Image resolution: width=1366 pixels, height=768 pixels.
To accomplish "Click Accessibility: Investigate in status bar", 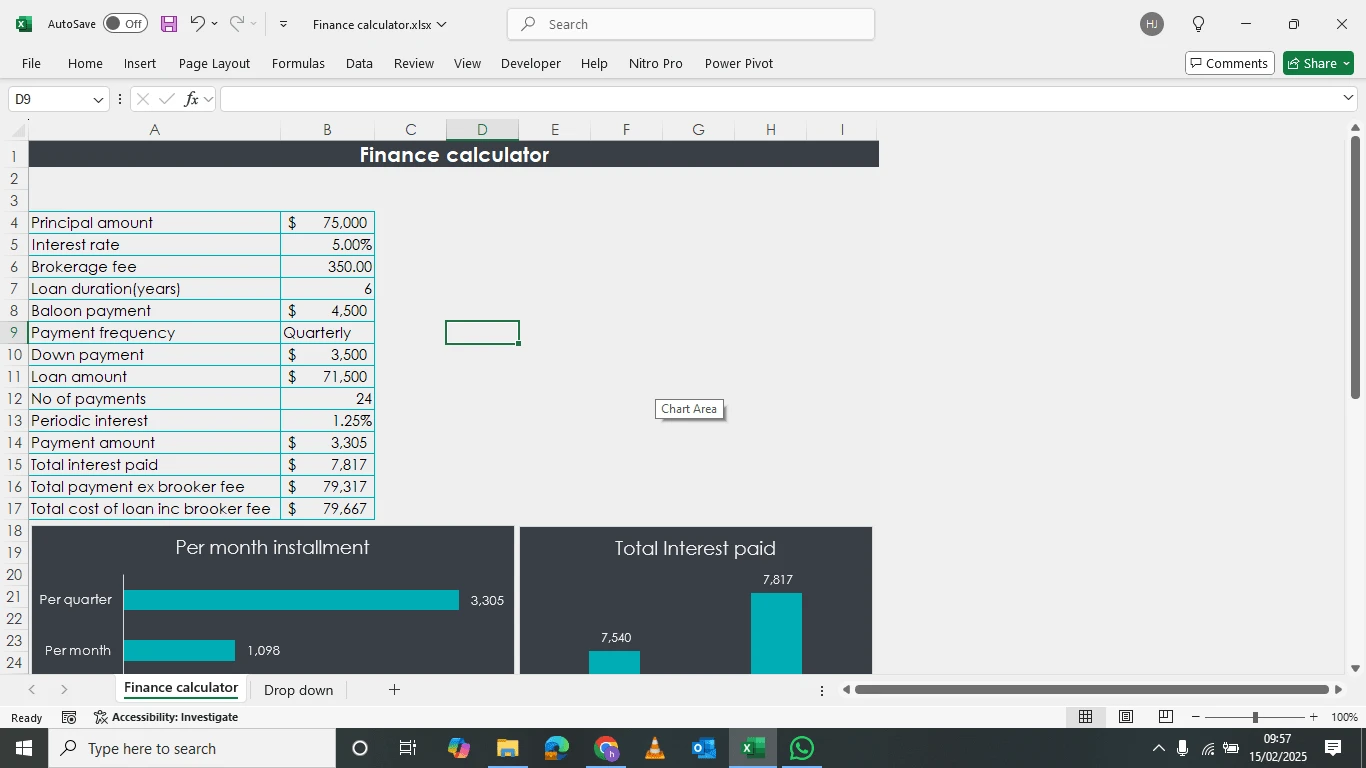I will pyautogui.click(x=166, y=717).
